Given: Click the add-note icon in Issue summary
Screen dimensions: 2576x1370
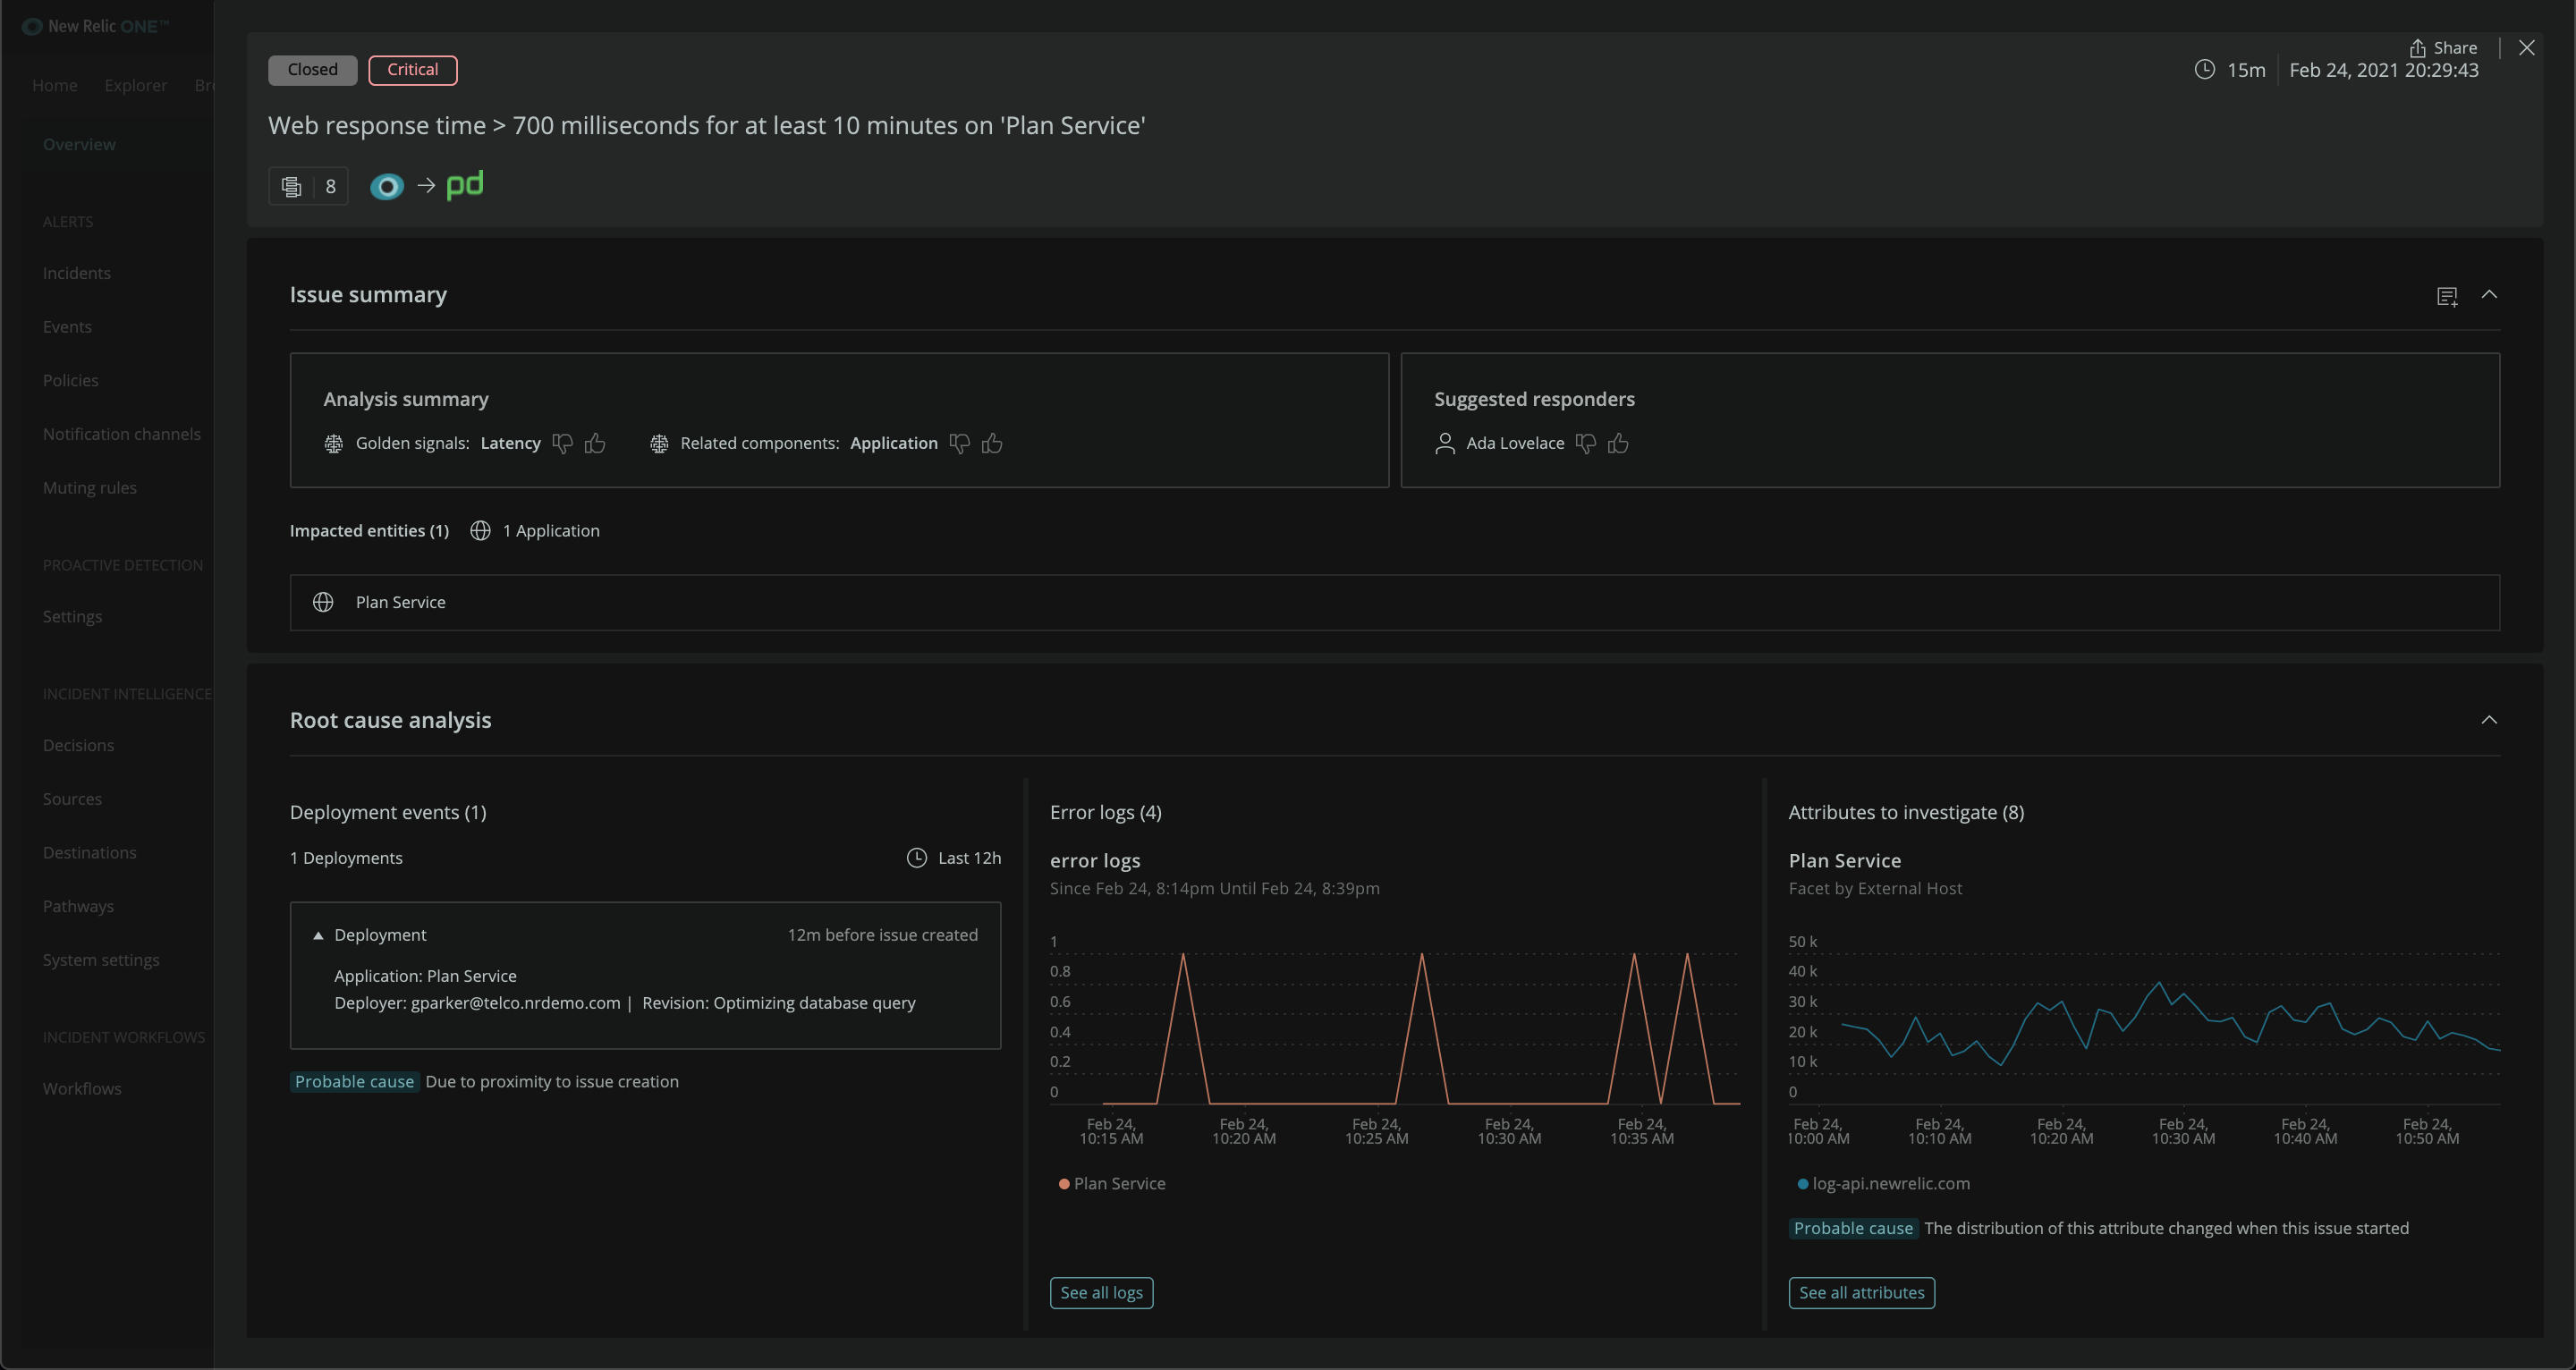Looking at the screenshot, I should coord(2447,296).
